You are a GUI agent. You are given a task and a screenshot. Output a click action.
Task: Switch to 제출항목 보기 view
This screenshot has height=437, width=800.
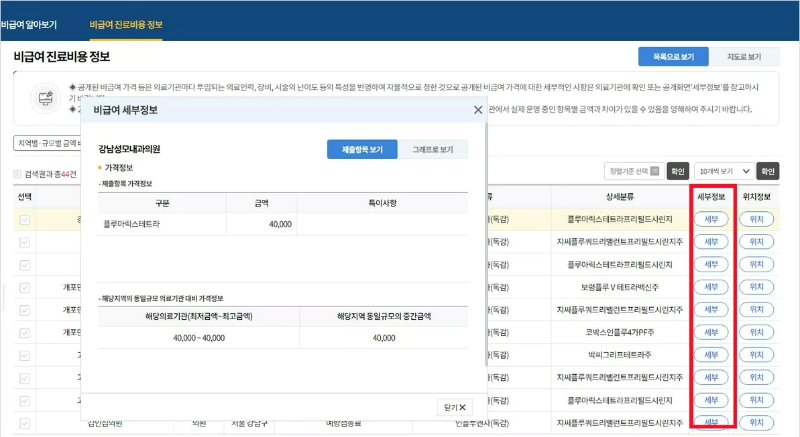click(x=362, y=149)
